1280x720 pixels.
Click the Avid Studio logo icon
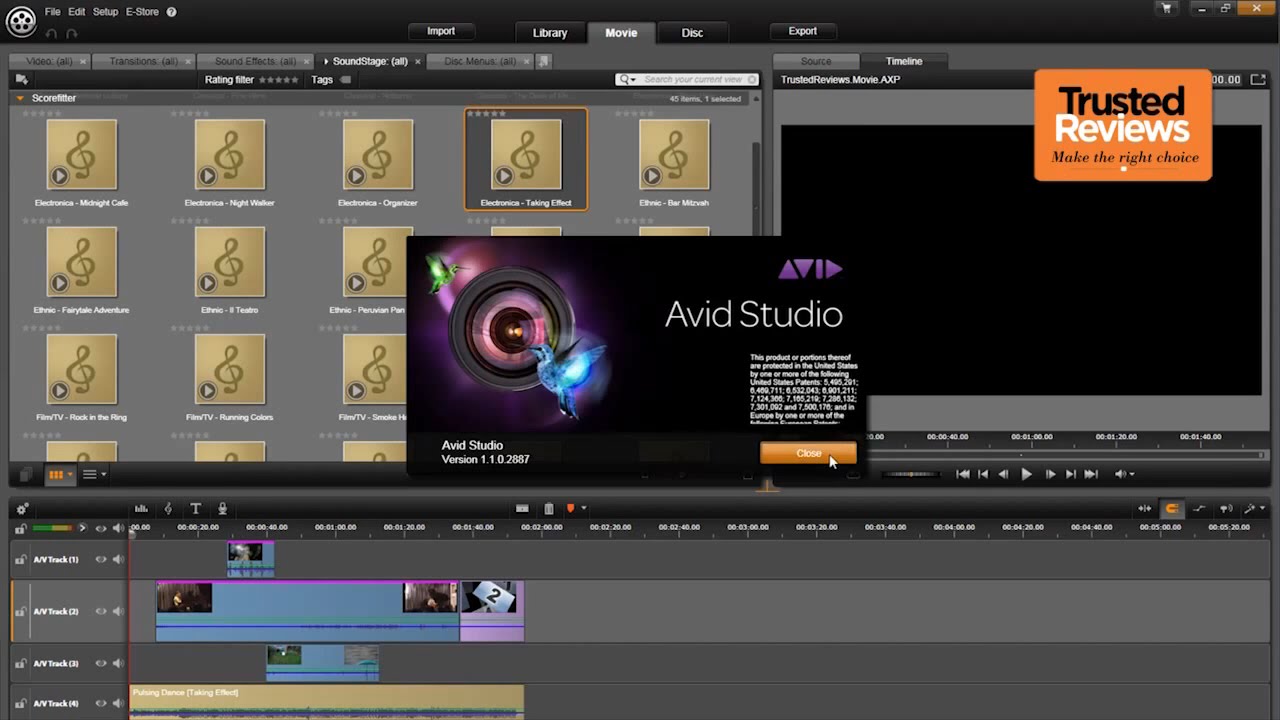click(x=20, y=20)
